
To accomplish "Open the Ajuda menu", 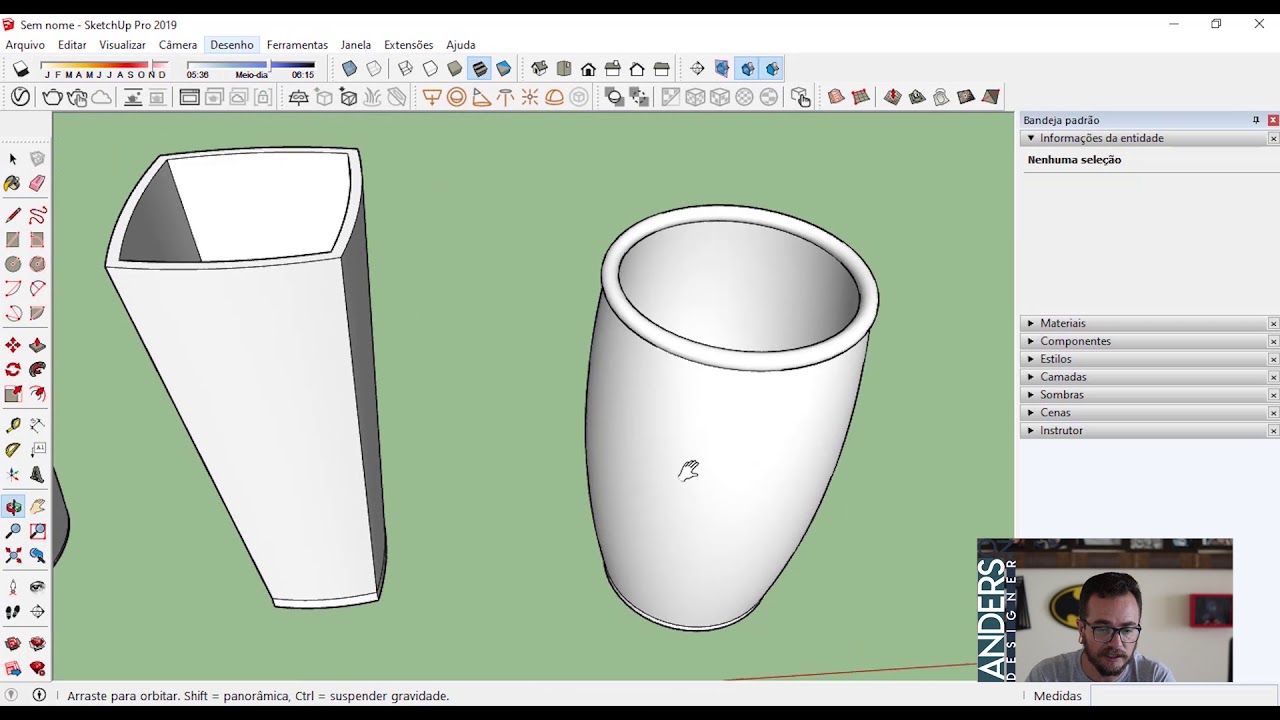I will pyautogui.click(x=461, y=45).
